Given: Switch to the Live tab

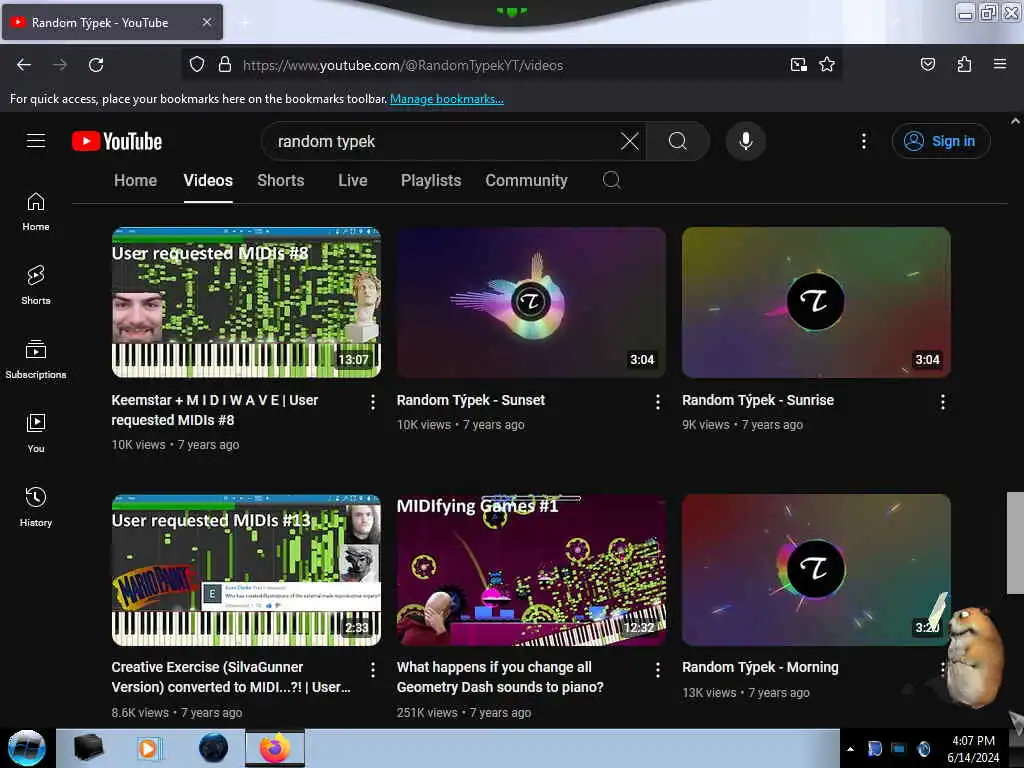Looking at the screenshot, I should (353, 180).
